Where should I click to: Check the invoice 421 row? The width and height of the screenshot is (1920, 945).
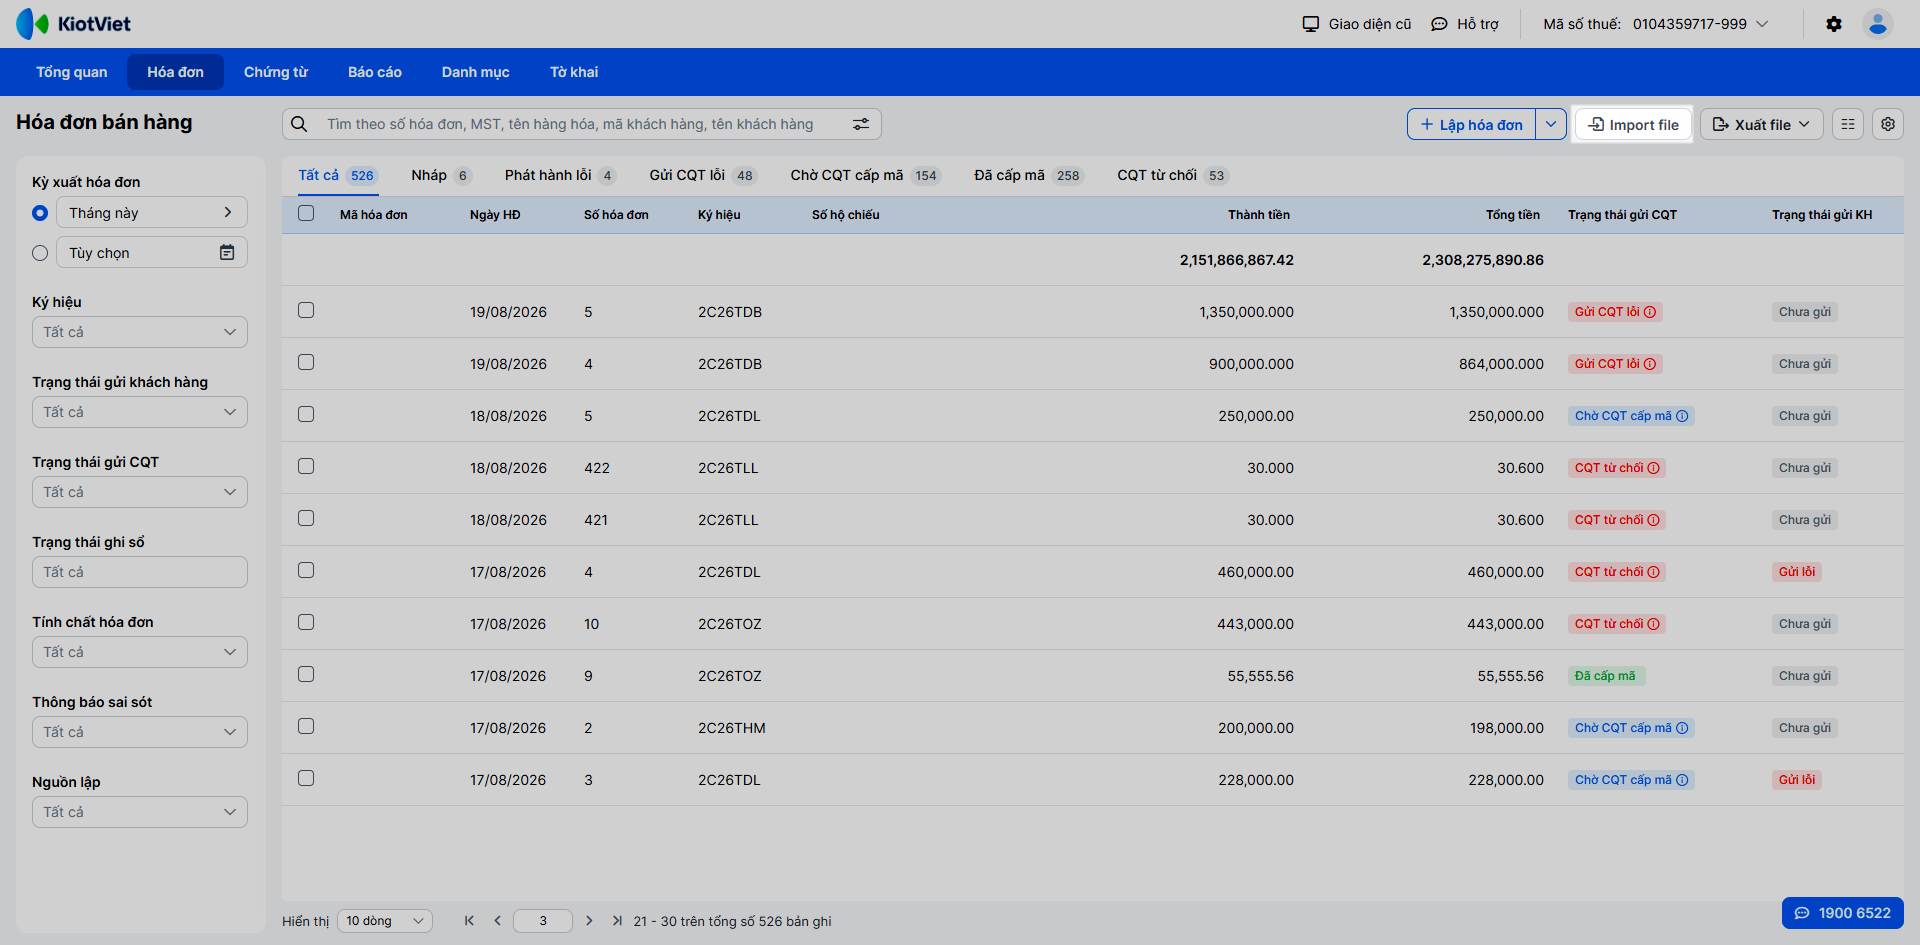click(306, 518)
